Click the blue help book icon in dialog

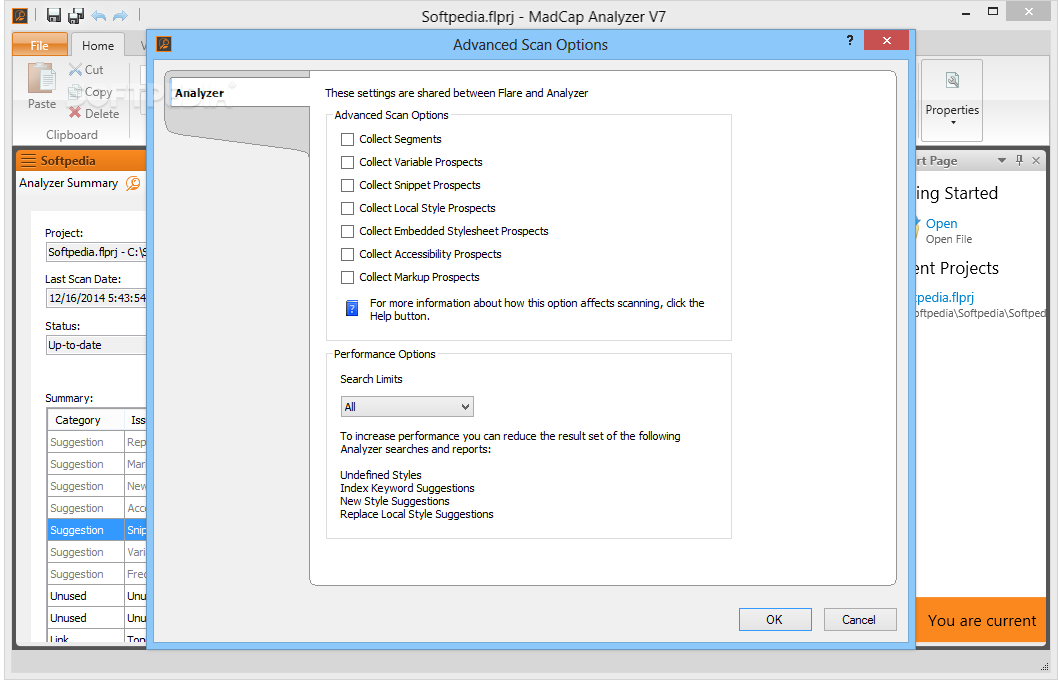352,308
